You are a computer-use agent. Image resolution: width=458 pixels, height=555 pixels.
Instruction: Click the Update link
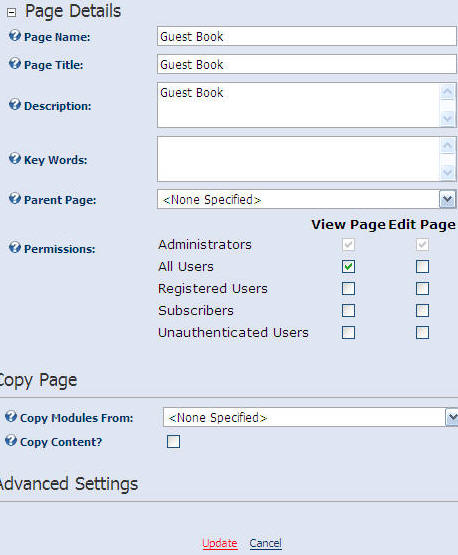220,543
